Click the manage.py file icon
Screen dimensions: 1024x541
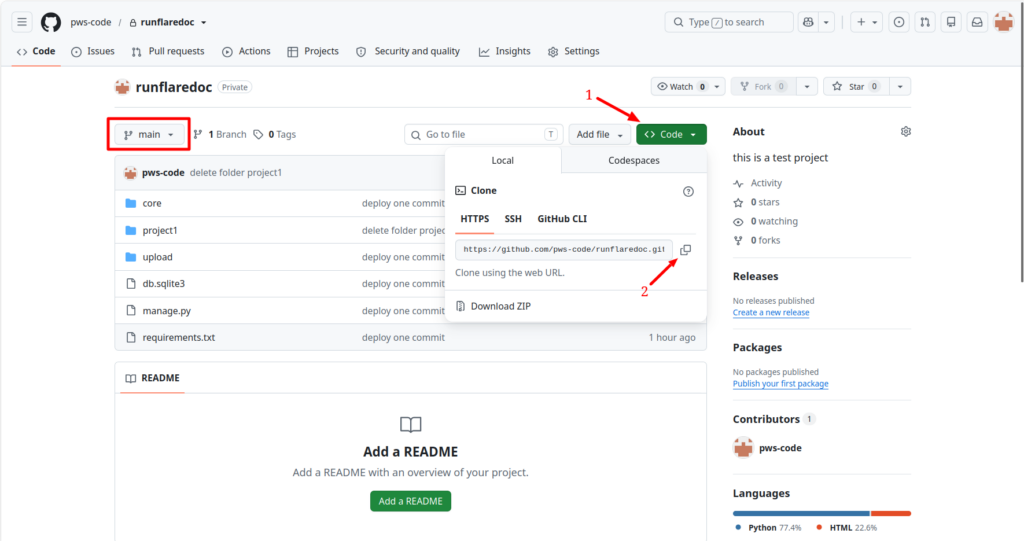tap(131, 310)
